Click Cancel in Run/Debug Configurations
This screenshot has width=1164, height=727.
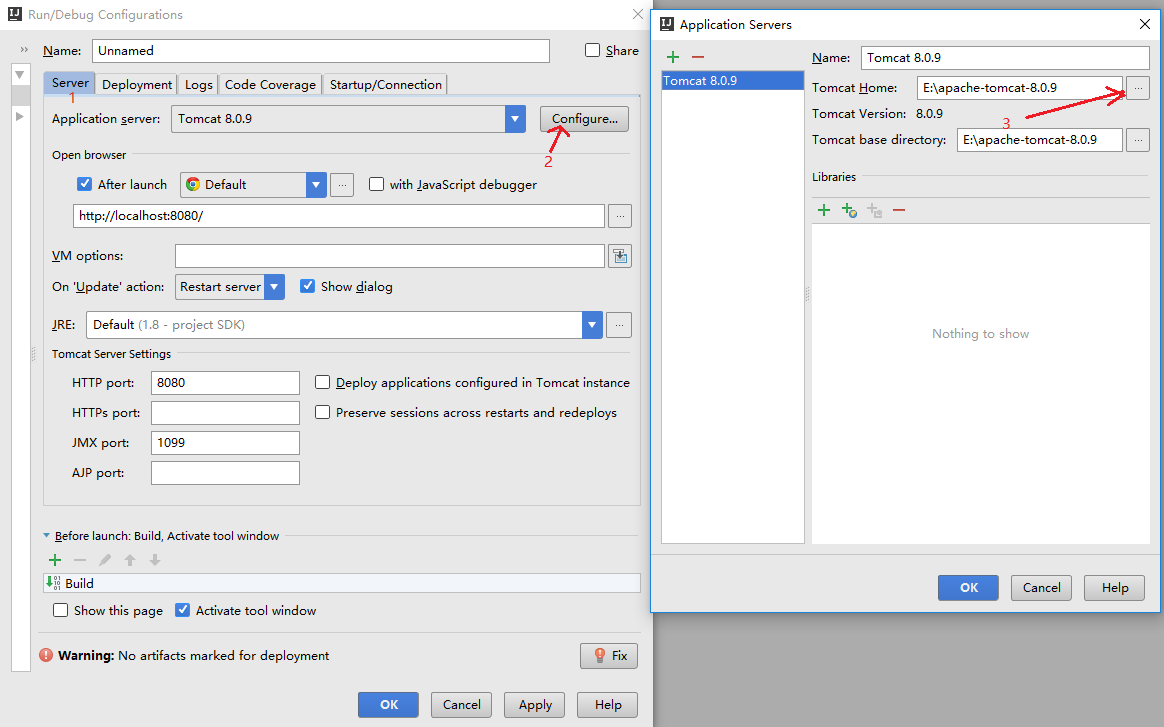462,705
